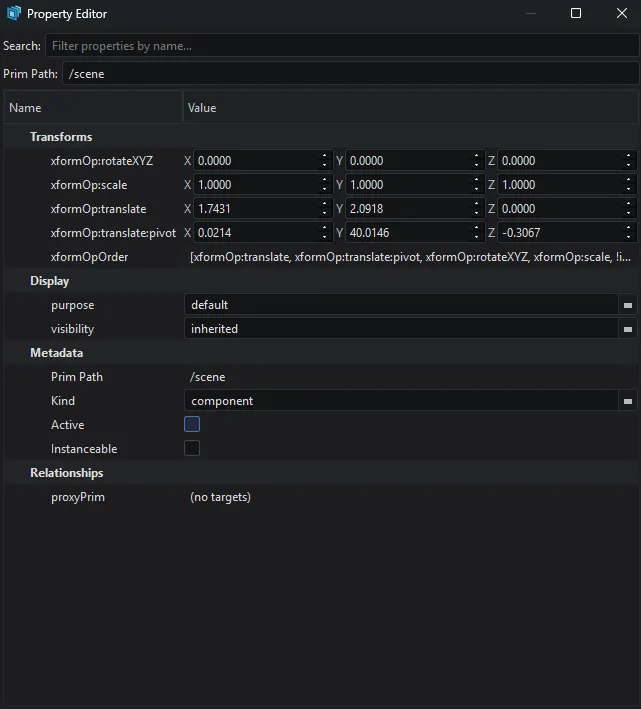Focus the Search filter properties field

click(x=342, y=46)
